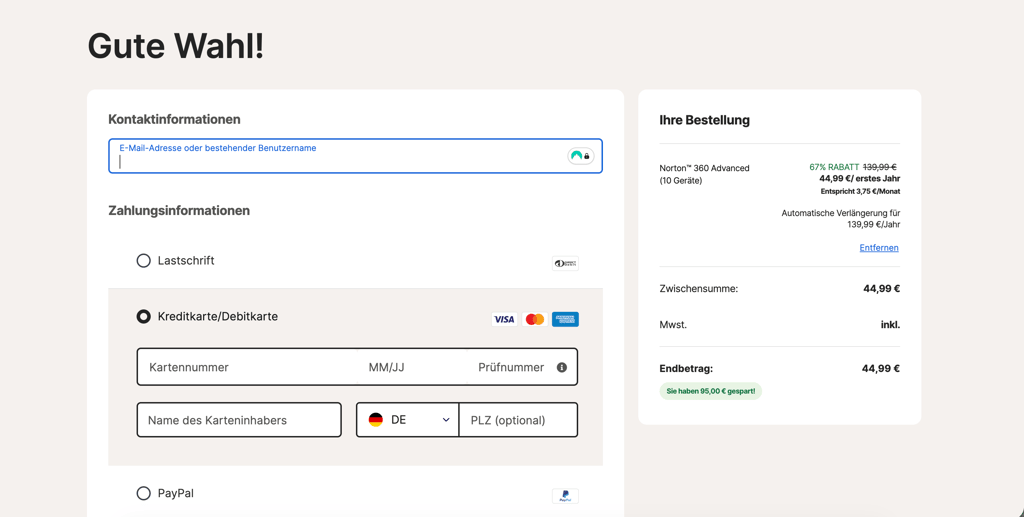Click the Entfernen link to remove item
Image resolution: width=1024 pixels, height=517 pixels.
click(x=879, y=247)
